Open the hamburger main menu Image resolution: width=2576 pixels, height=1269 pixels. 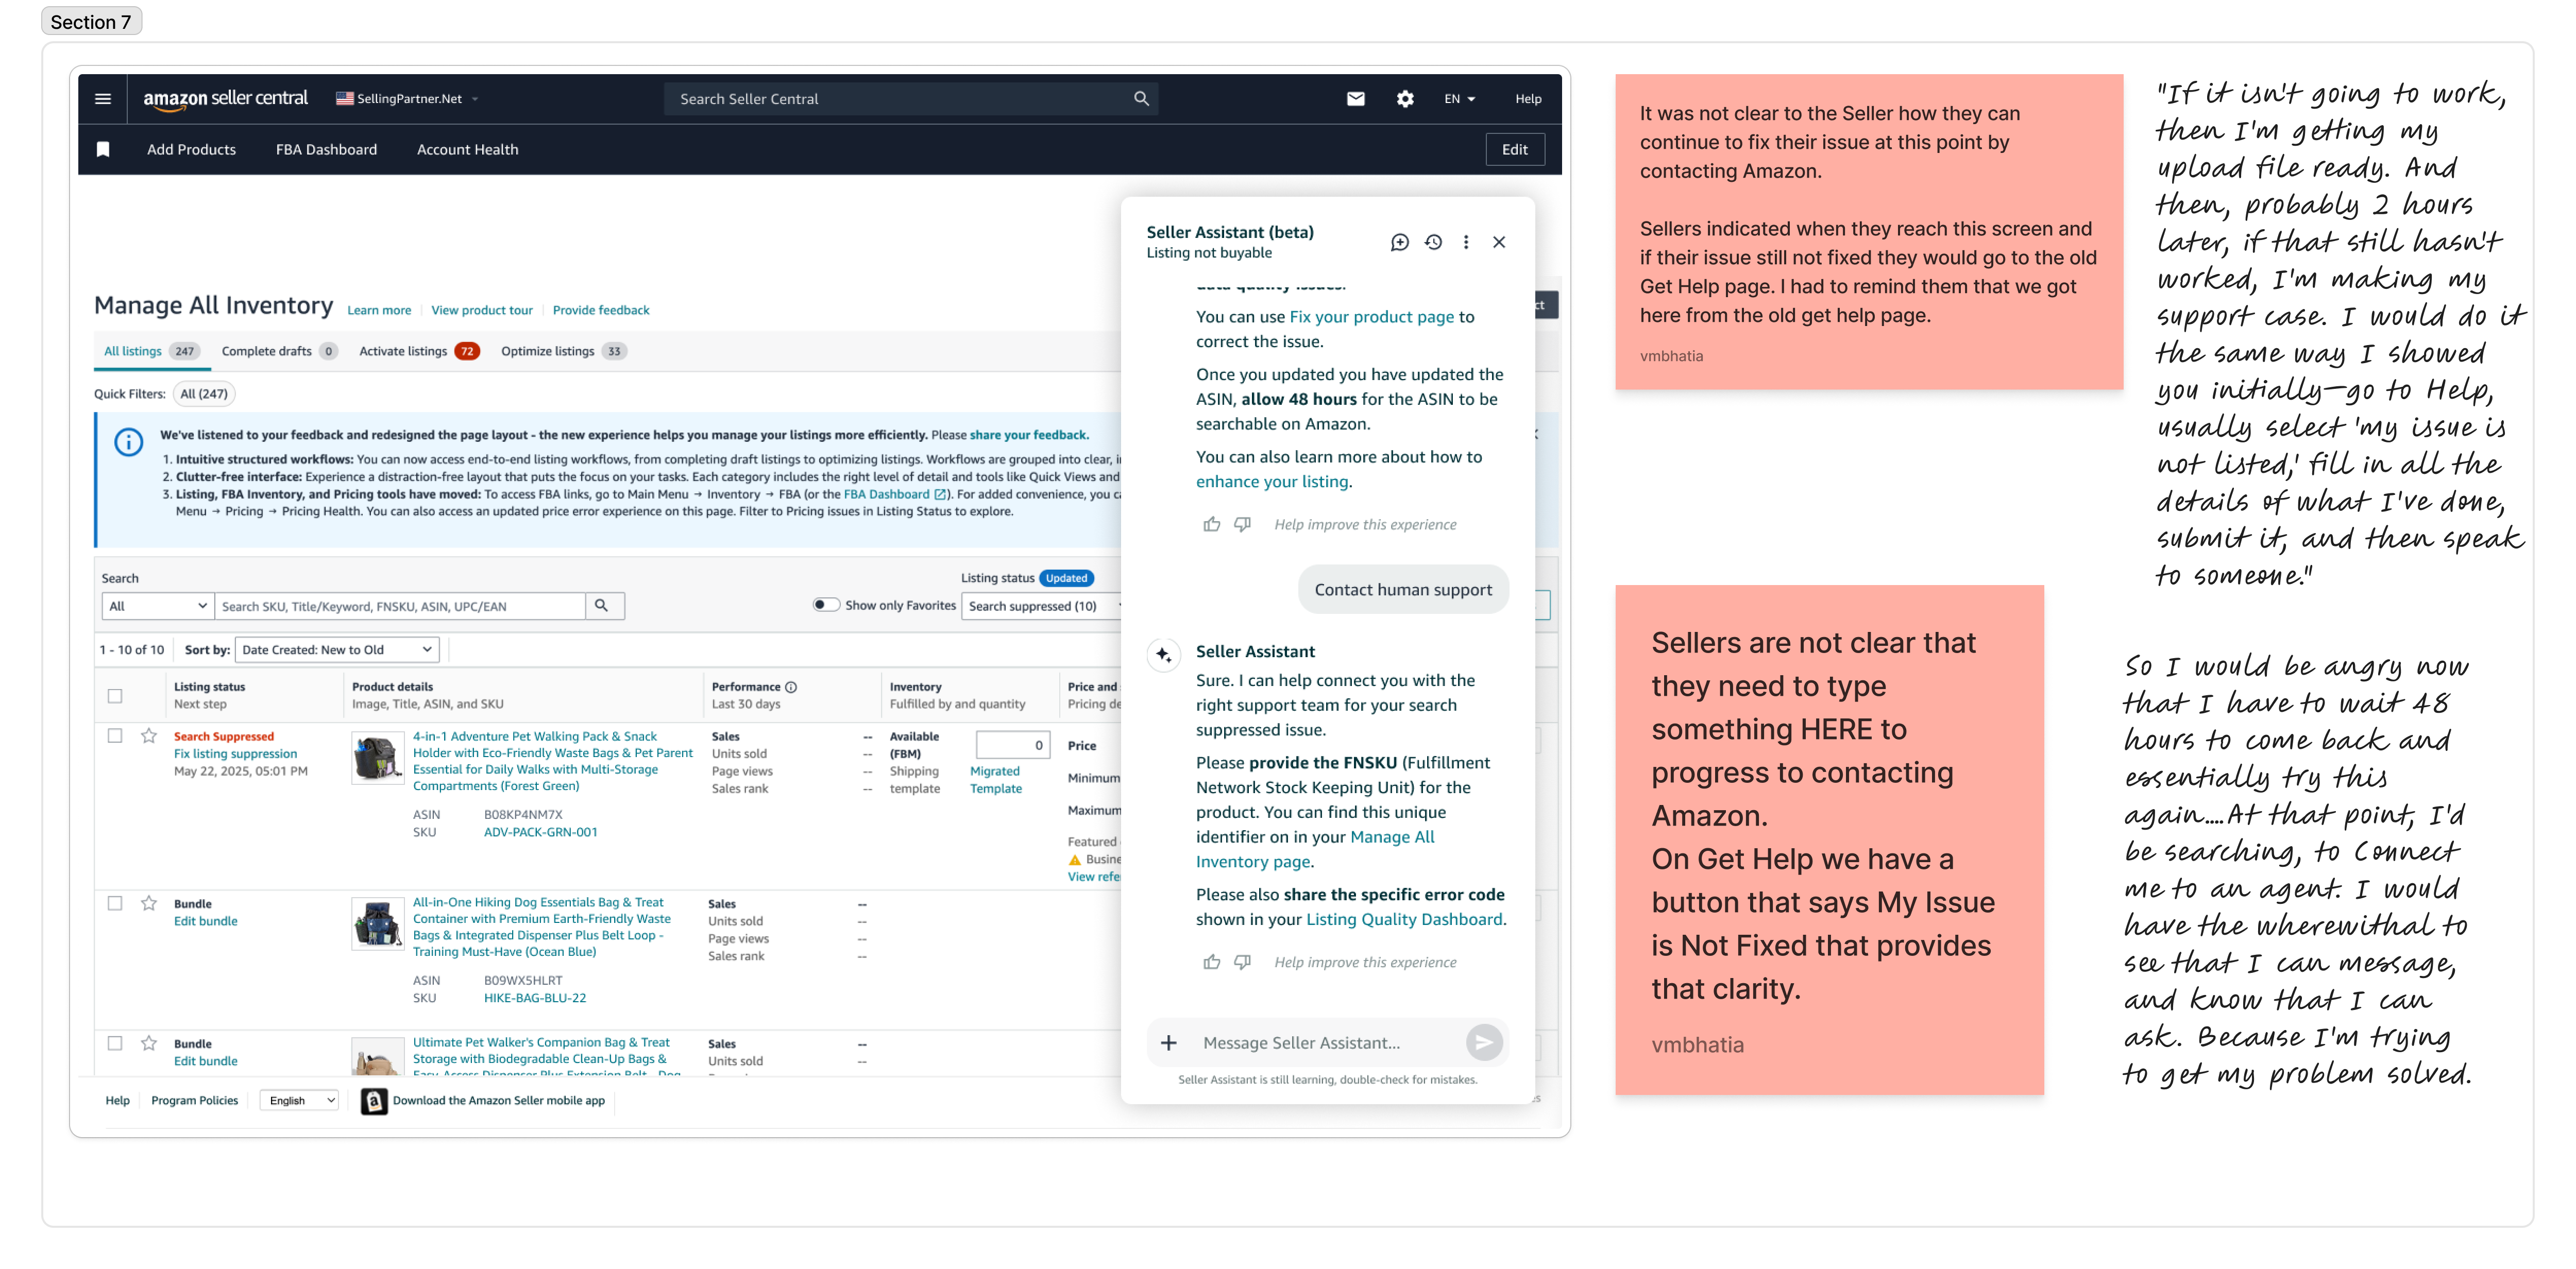(x=102, y=98)
